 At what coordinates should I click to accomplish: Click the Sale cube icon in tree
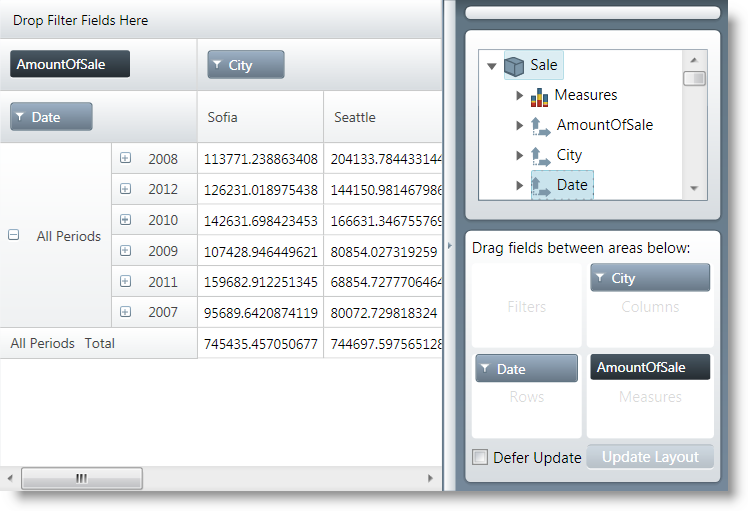click(x=515, y=66)
